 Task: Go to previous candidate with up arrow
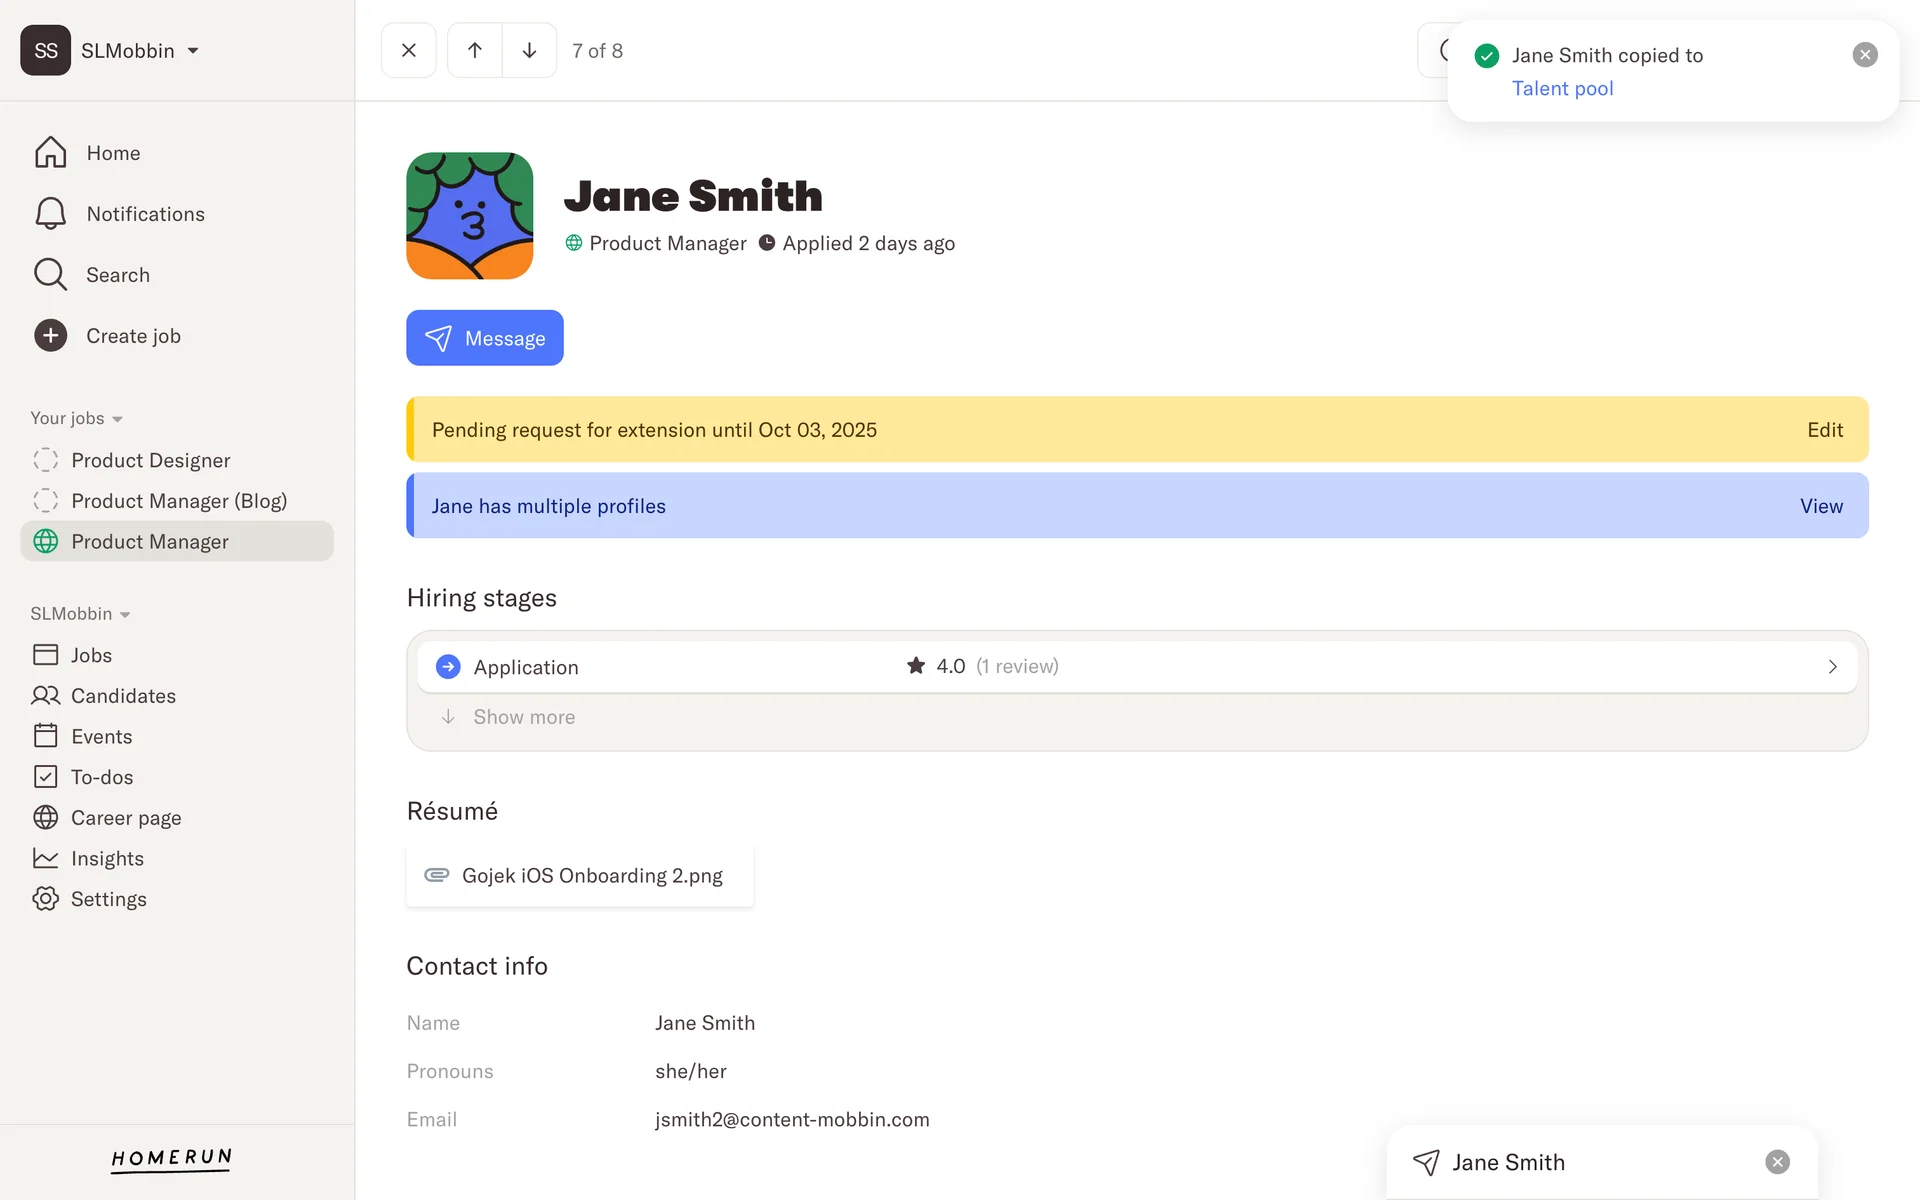click(475, 50)
